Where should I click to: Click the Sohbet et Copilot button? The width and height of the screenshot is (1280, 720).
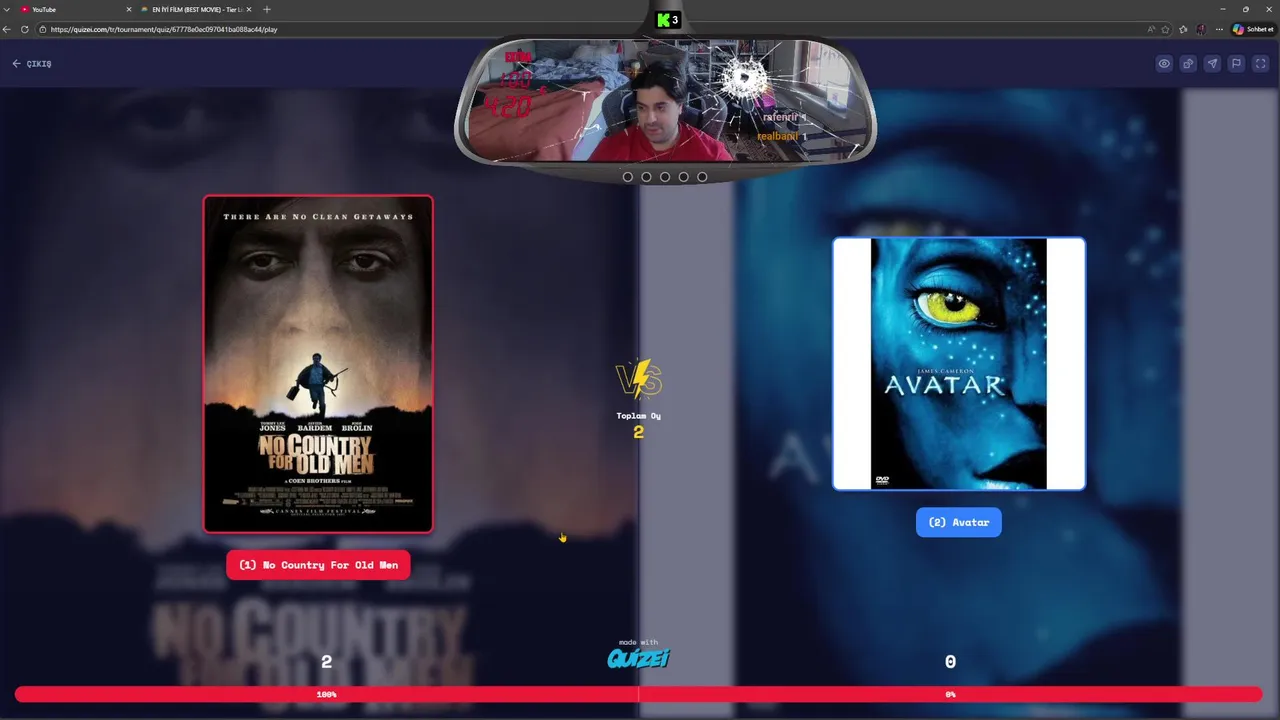tap(1253, 29)
